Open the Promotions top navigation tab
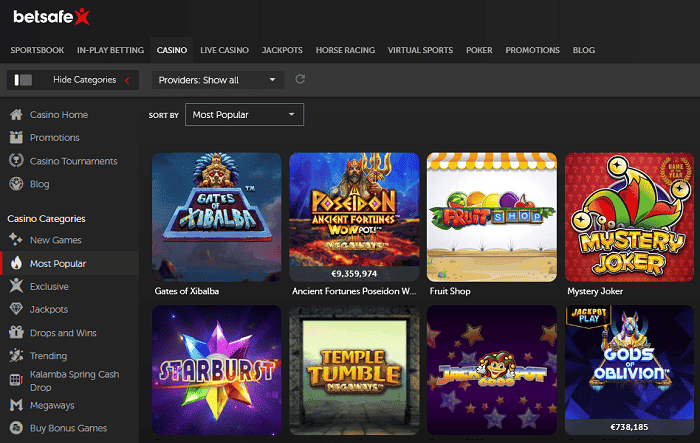This screenshot has width=700, height=443. [532, 50]
